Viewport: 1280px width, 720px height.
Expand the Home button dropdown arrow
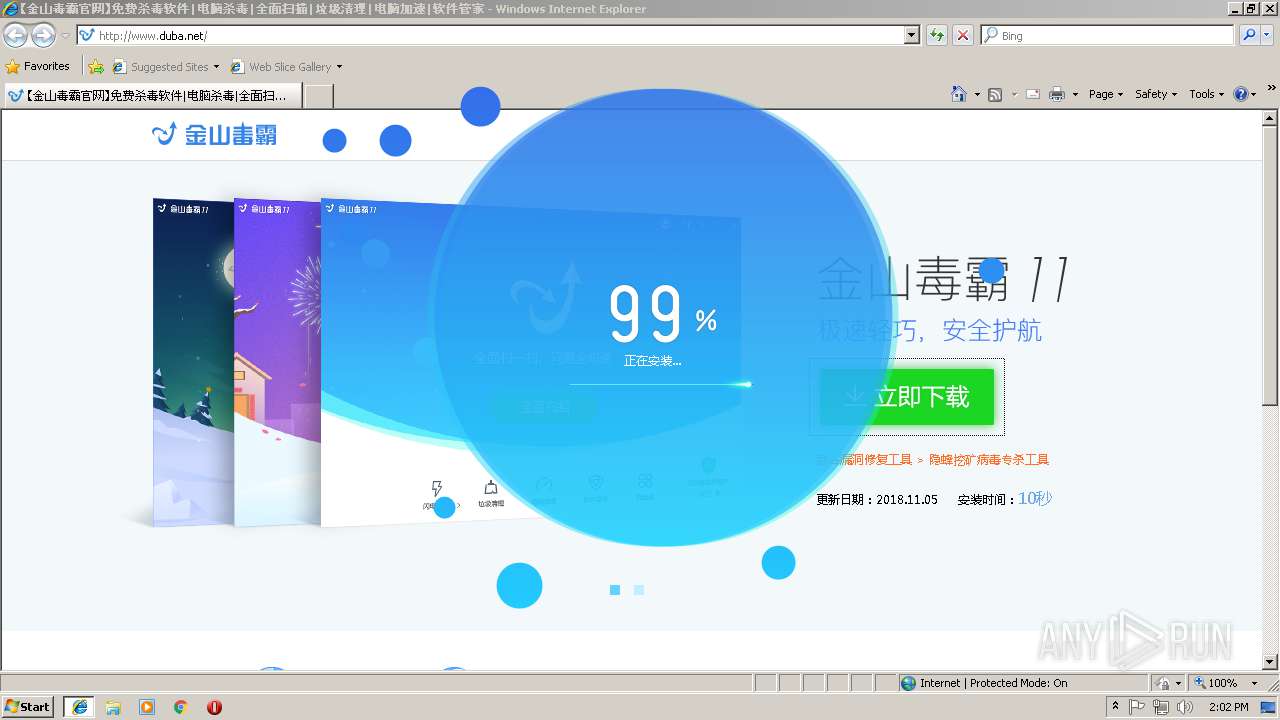(x=977, y=94)
